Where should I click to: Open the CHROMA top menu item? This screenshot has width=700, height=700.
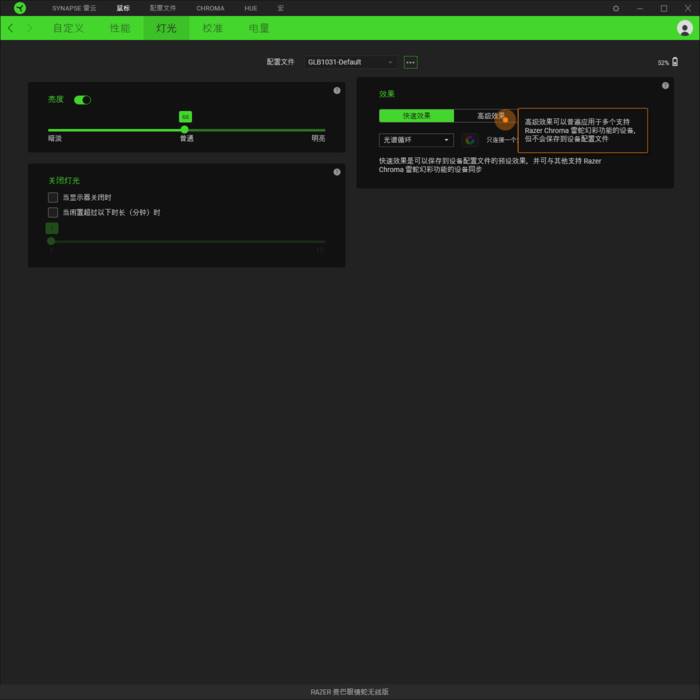[x=210, y=8]
